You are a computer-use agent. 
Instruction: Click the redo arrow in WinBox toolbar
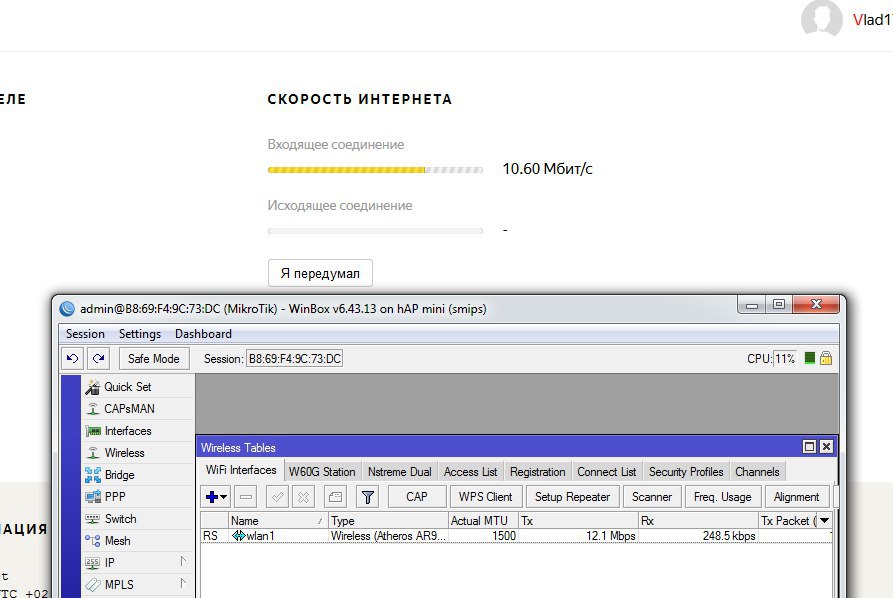(x=99, y=359)
